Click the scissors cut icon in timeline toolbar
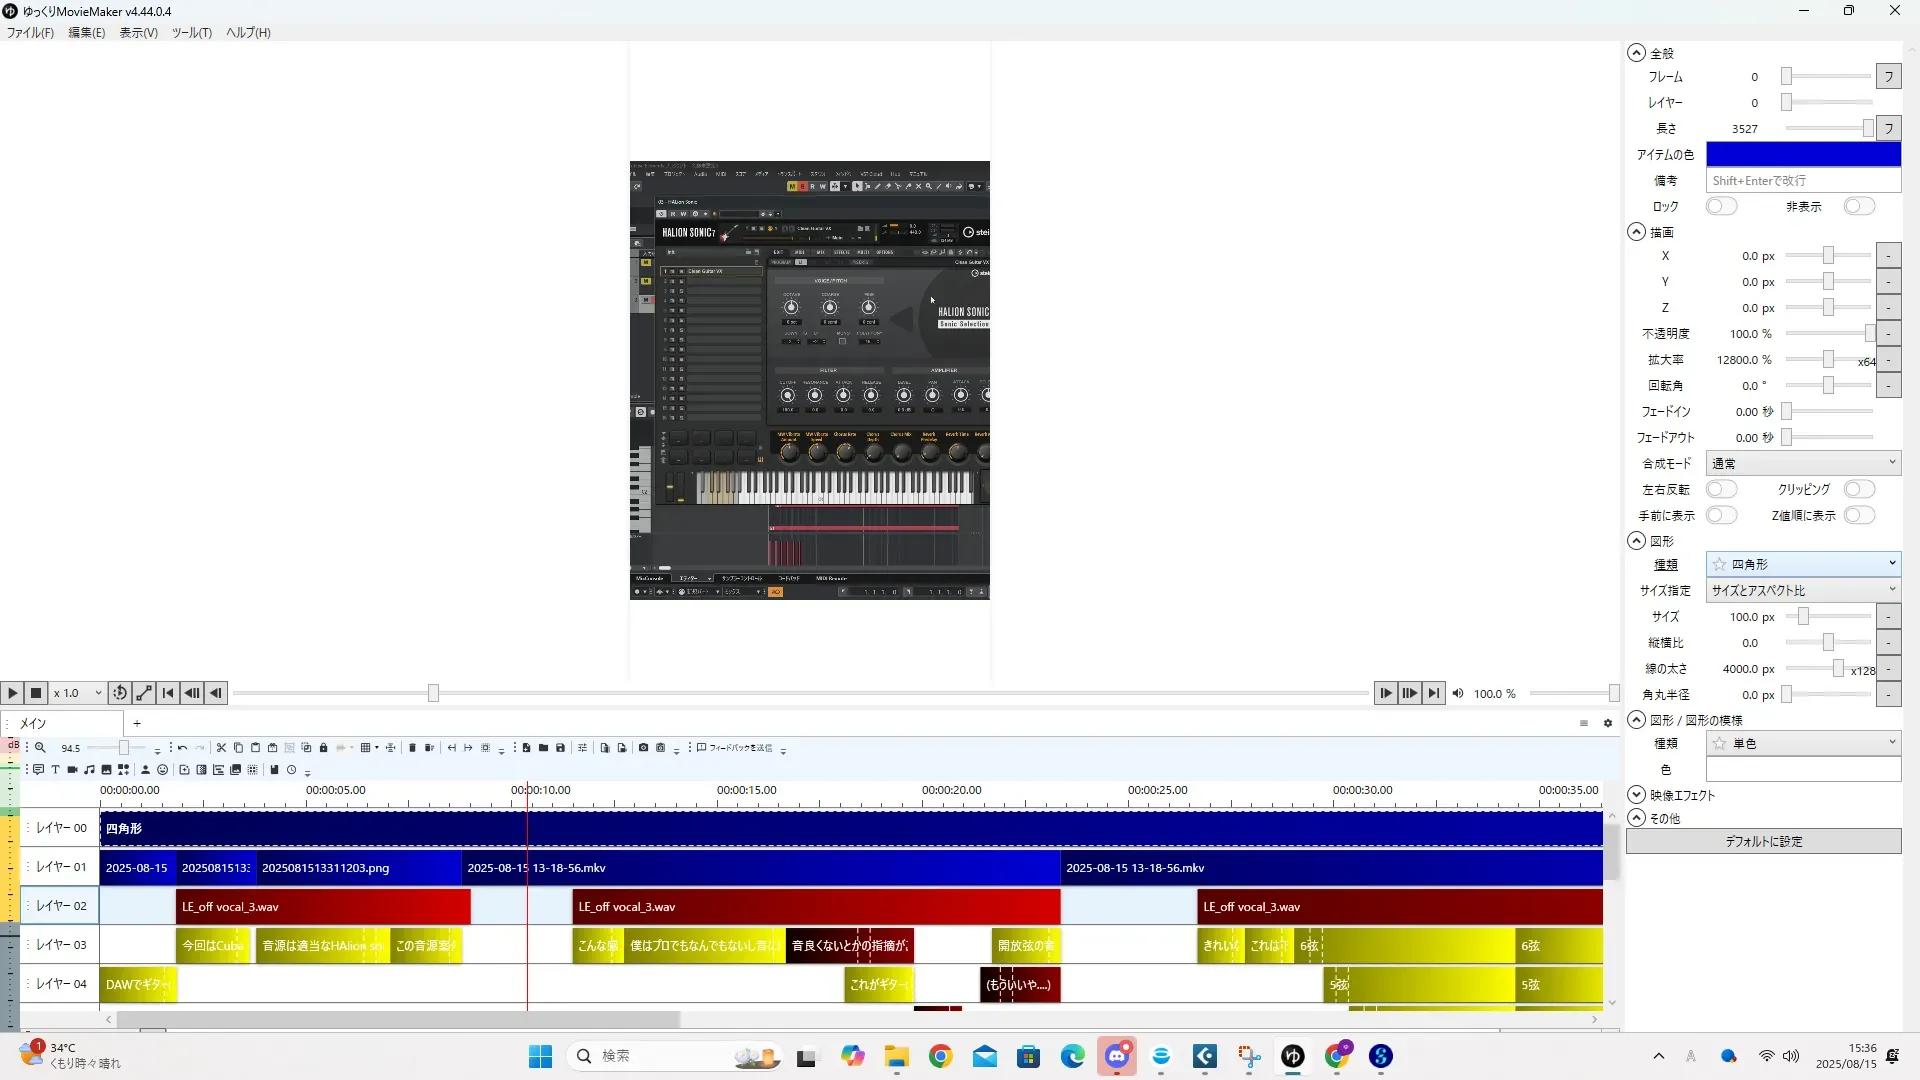The height and width of the screenshot is (1080, 1920). (x=221, y=748)
